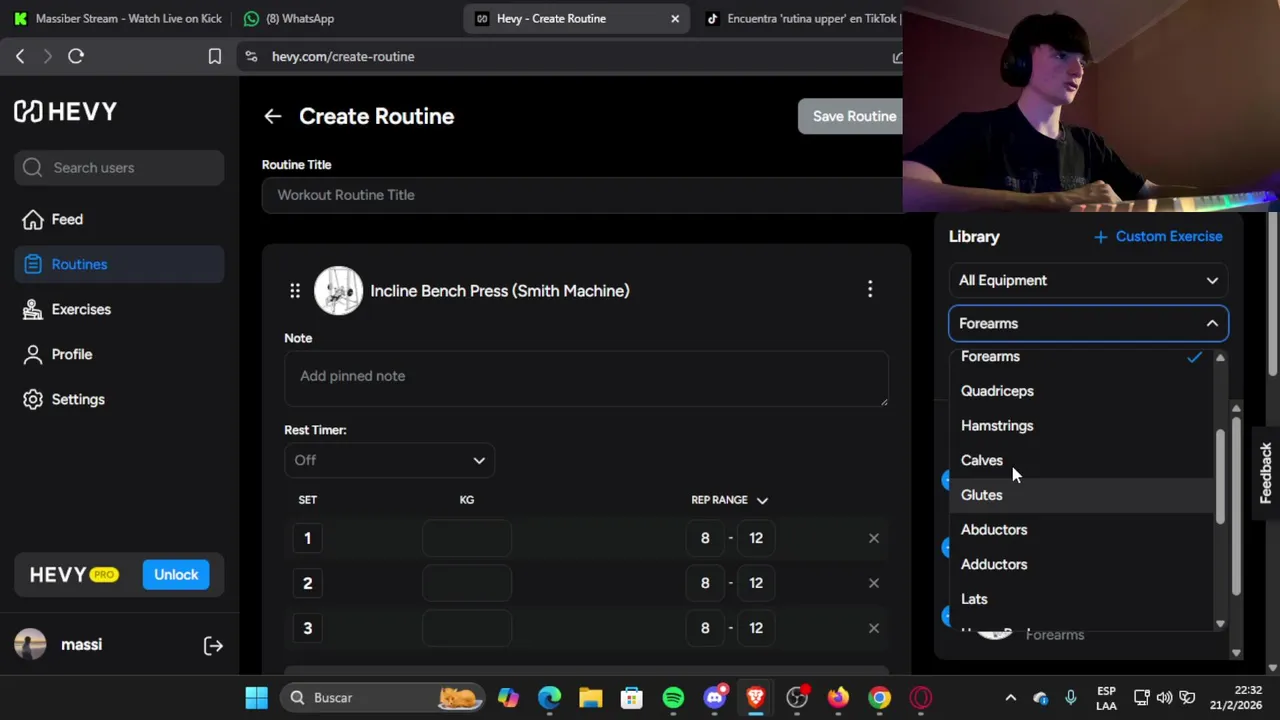
Task: Open the Profile page
Action: (x=119, y=354)
